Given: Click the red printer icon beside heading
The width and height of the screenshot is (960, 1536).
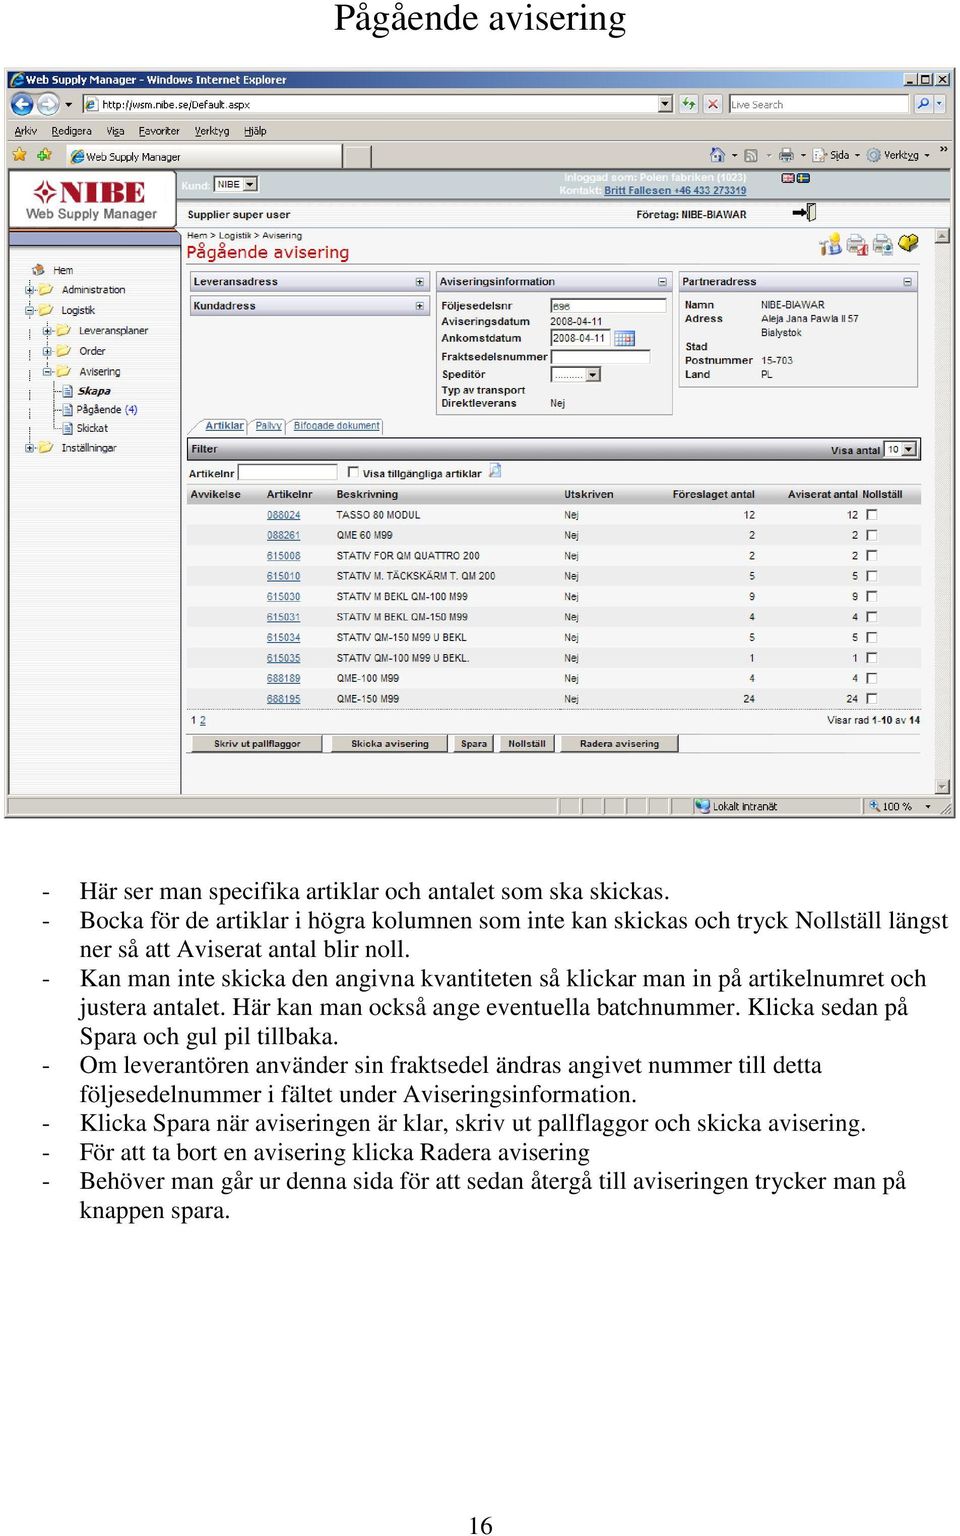Looking at the screenshot, I should pos(857,244).
